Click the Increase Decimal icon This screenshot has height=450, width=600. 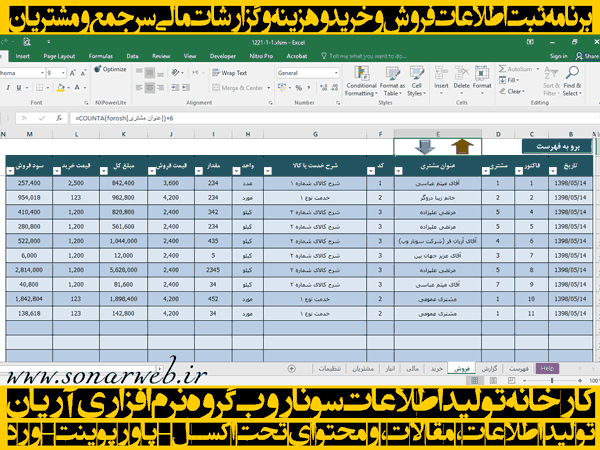(324, 88)
